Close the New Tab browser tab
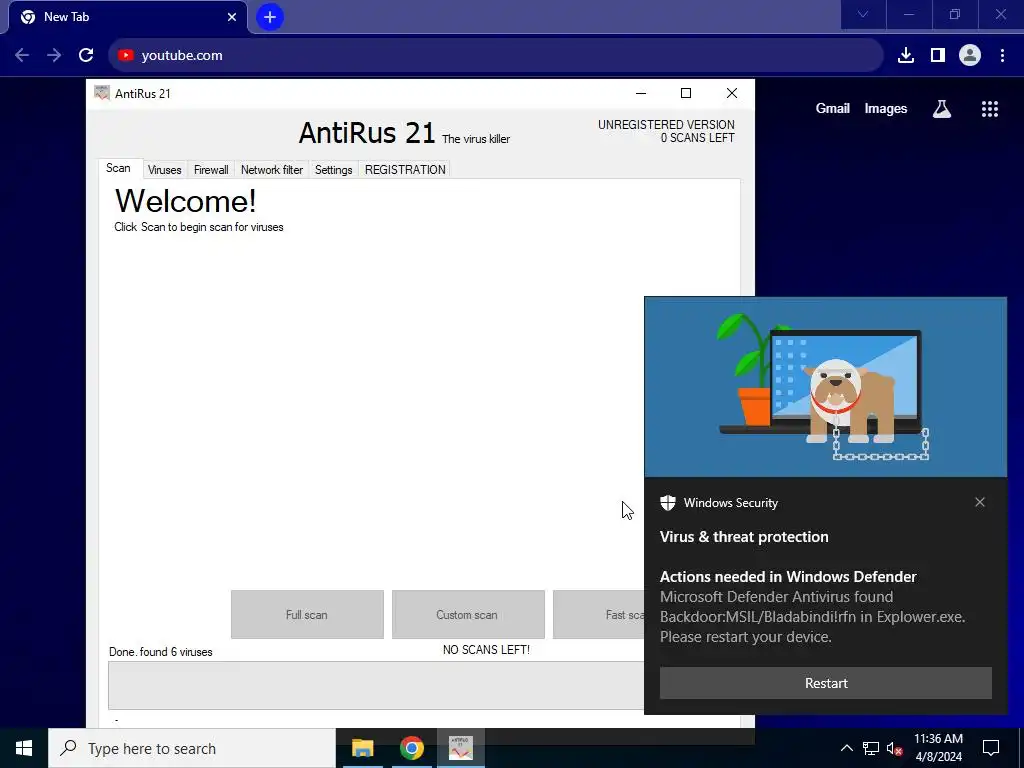The height and width of the screenshot is (768, 1024). click(x=231, y=17)
